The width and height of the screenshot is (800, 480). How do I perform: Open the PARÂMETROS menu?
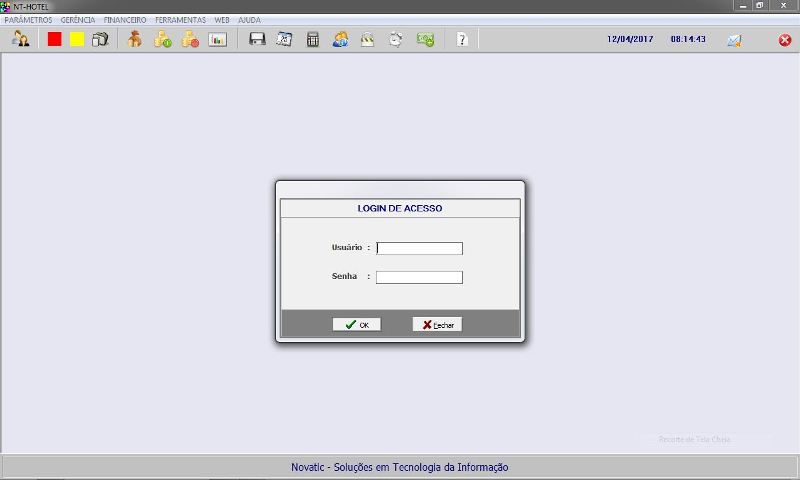[28, 20]
